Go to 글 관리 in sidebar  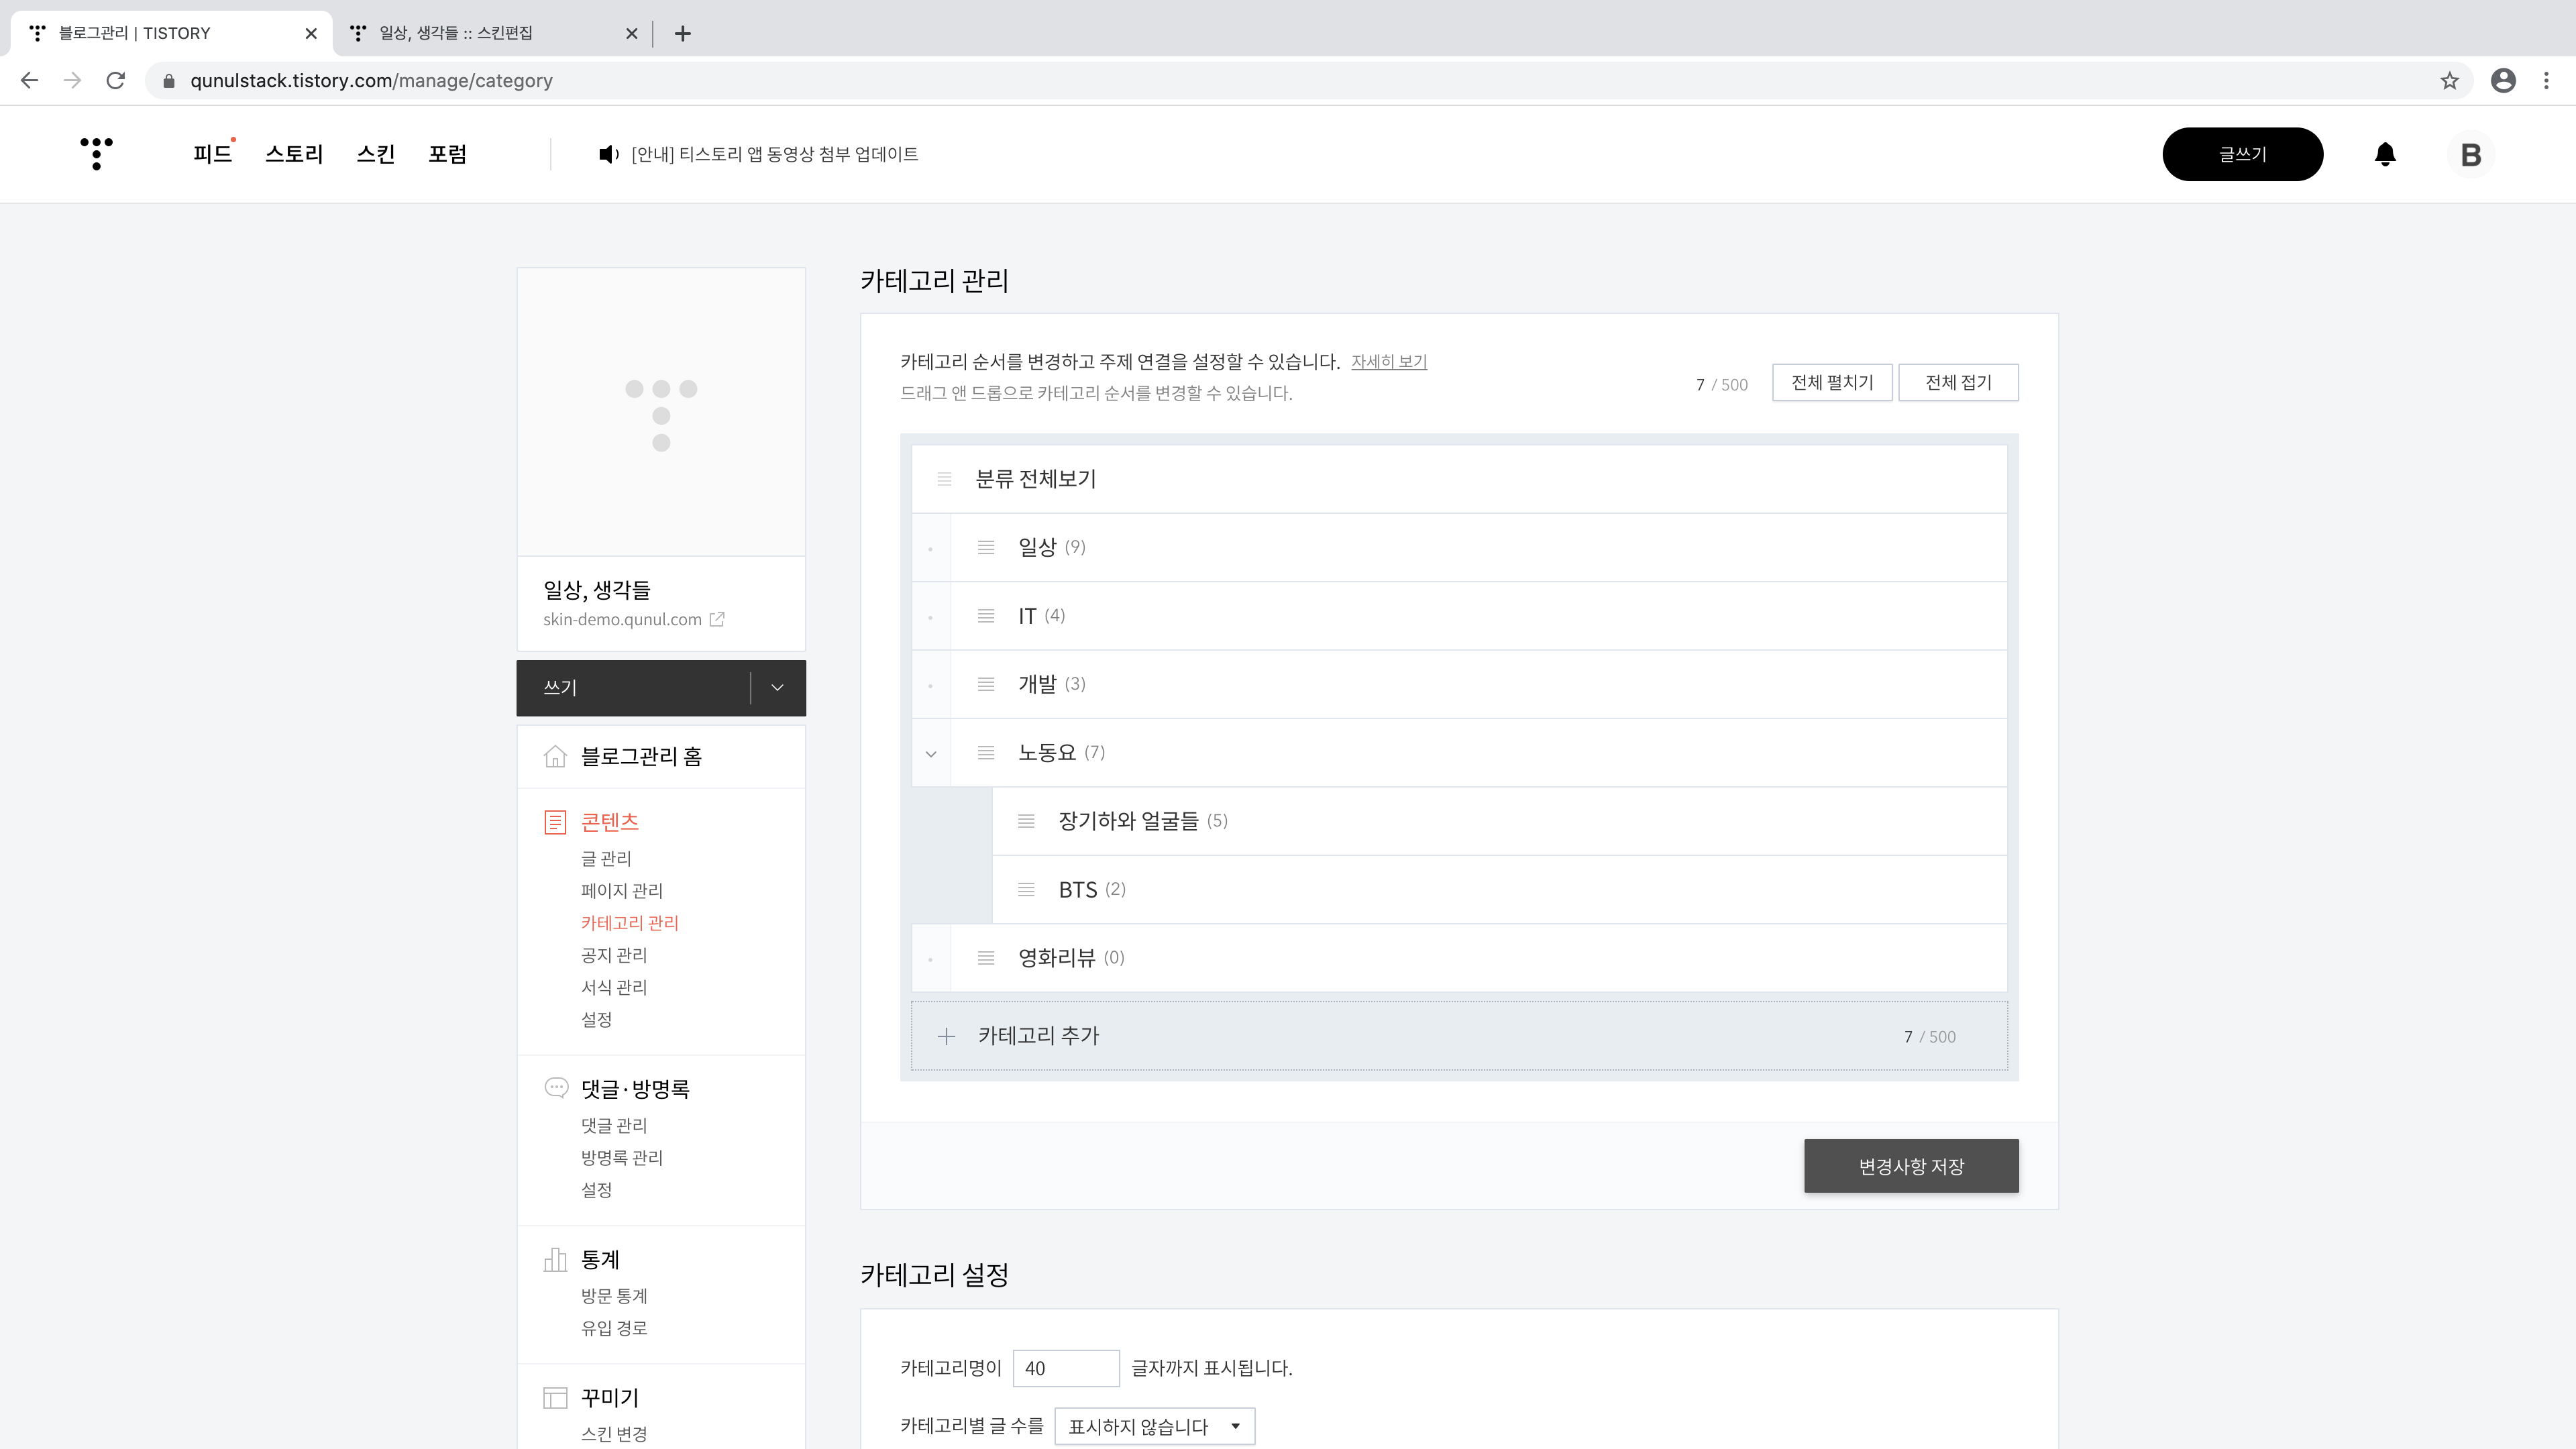click(606, 858)
